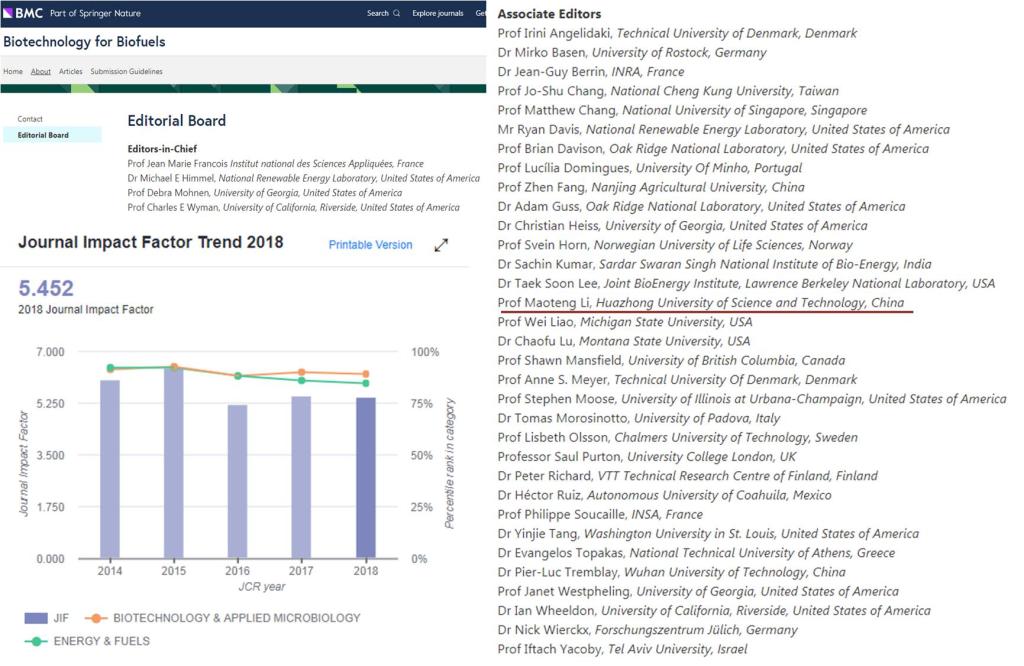The height and width of the screenshot is (666, 1024).
Task: Click the 2015 bar in the chart
Action: 173,463
